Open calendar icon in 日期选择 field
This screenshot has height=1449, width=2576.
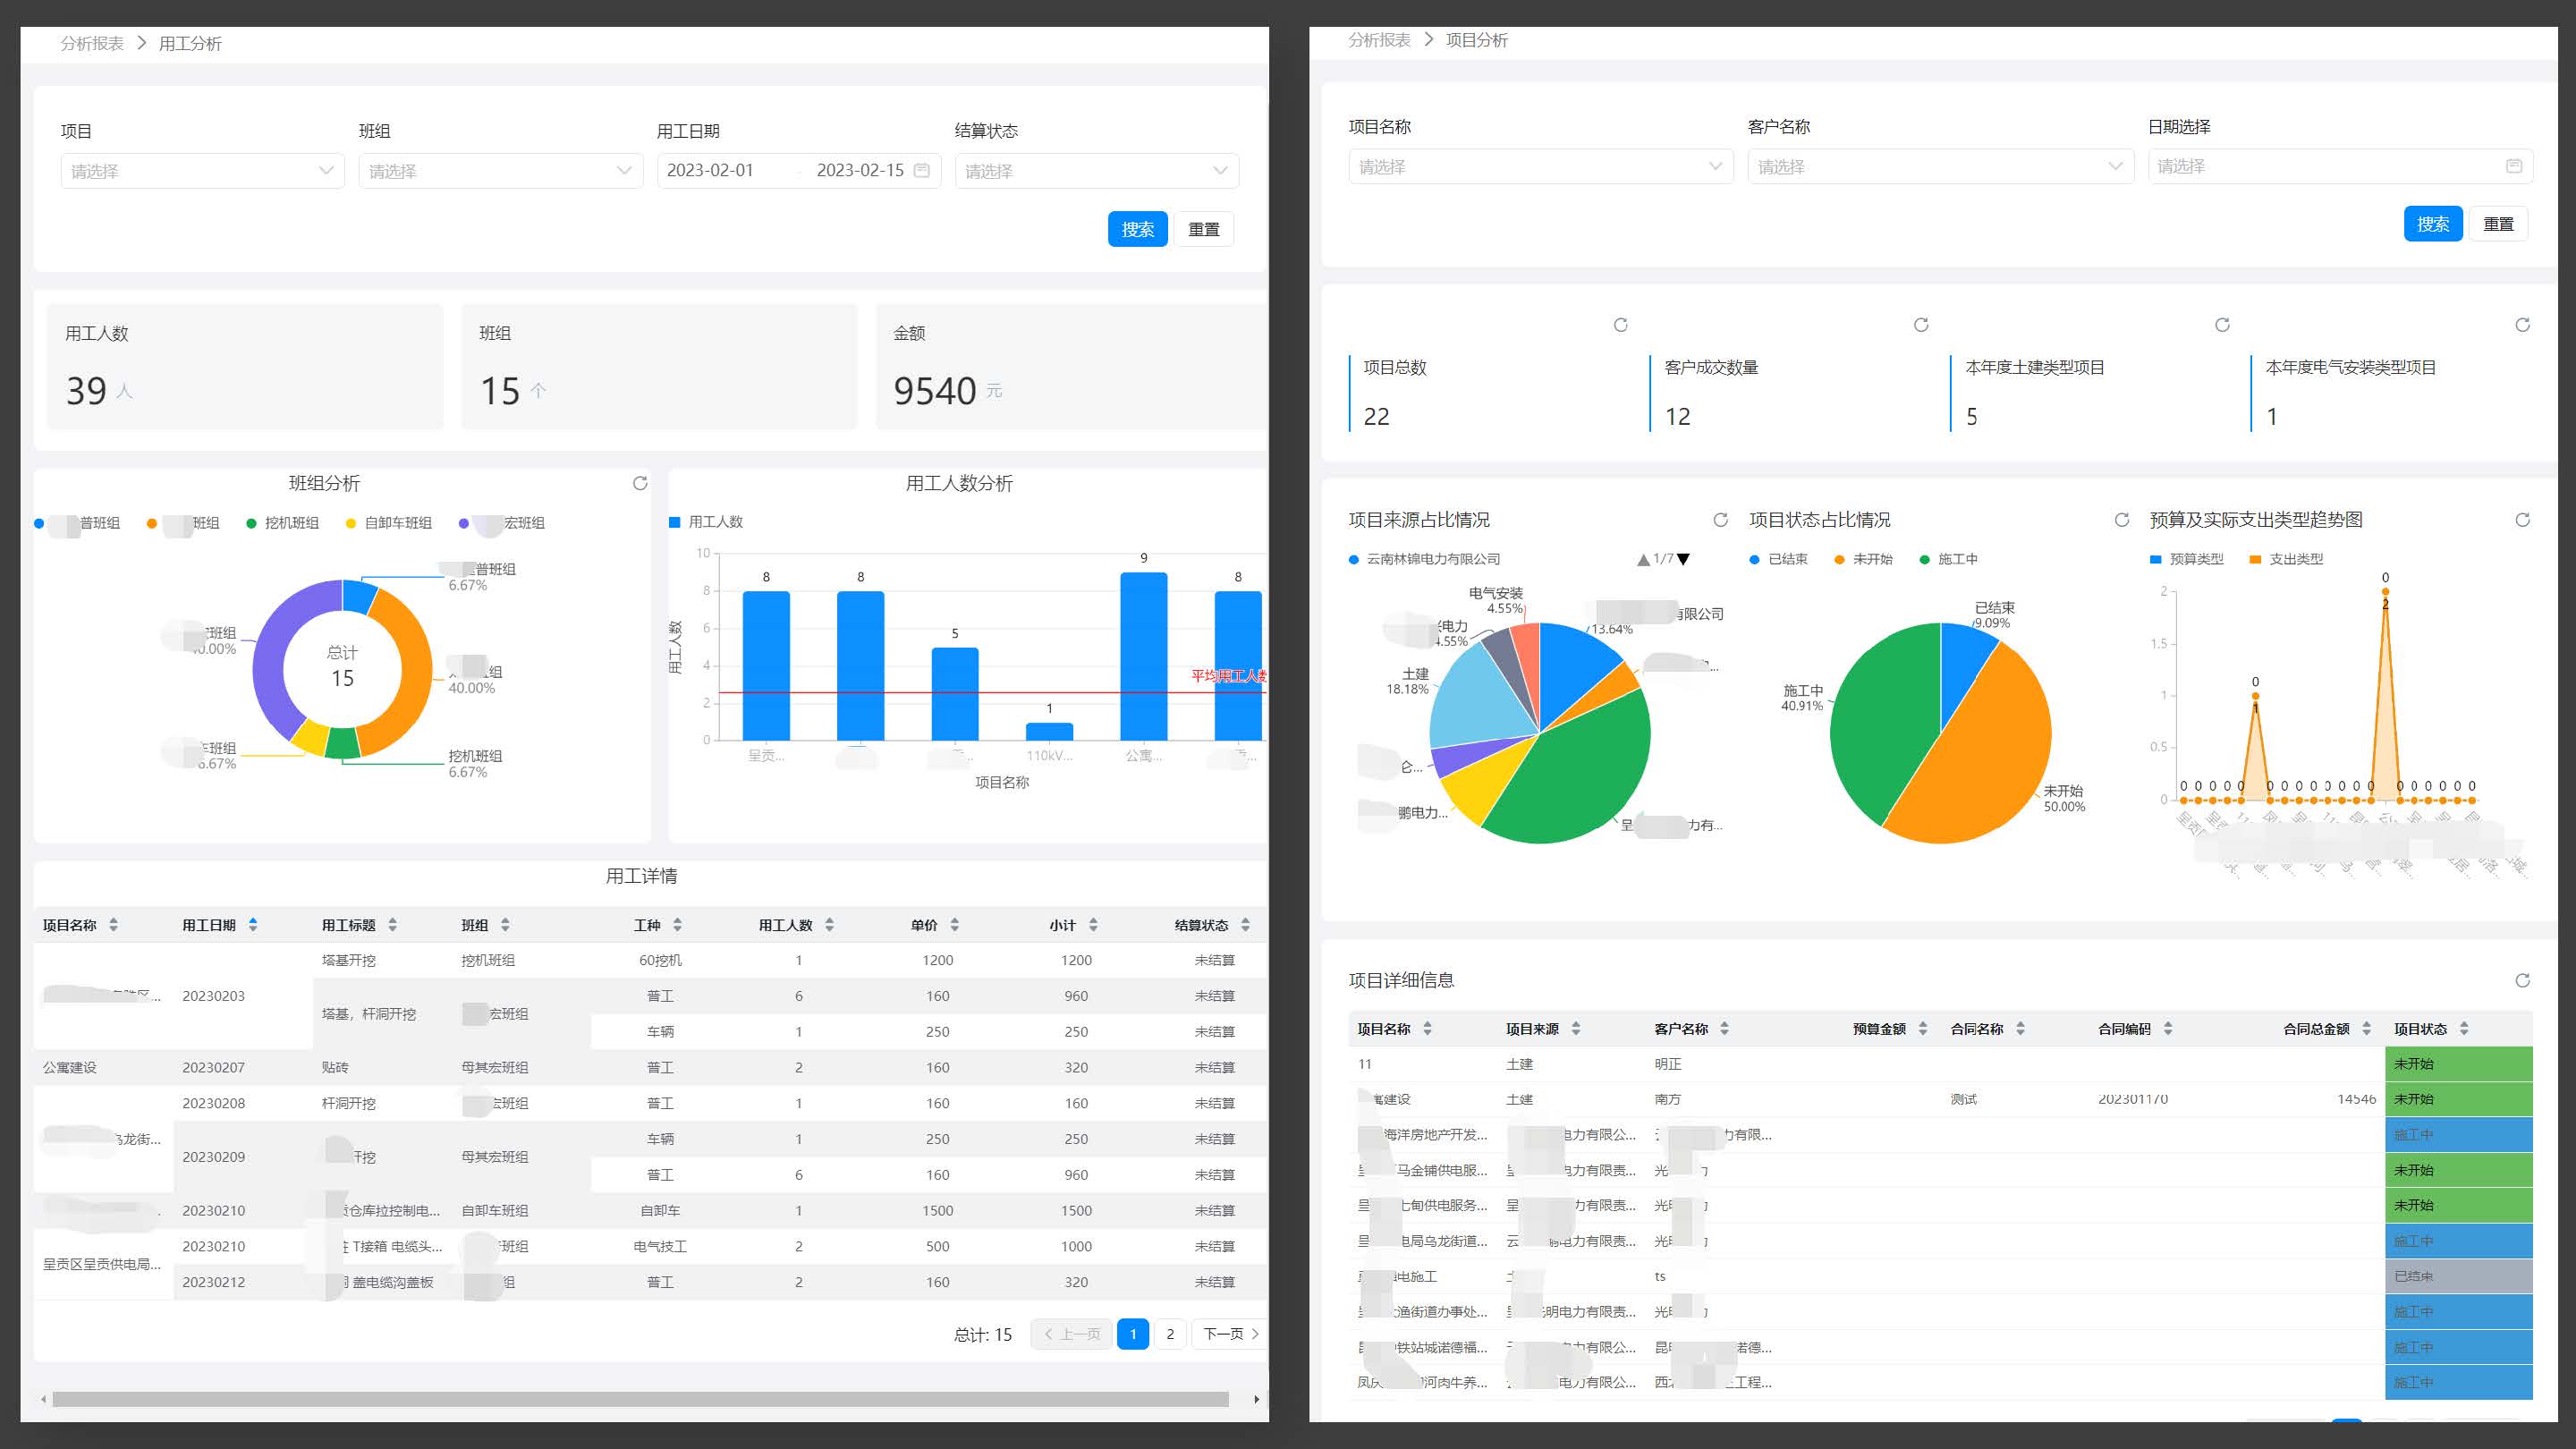(2513, 167)
